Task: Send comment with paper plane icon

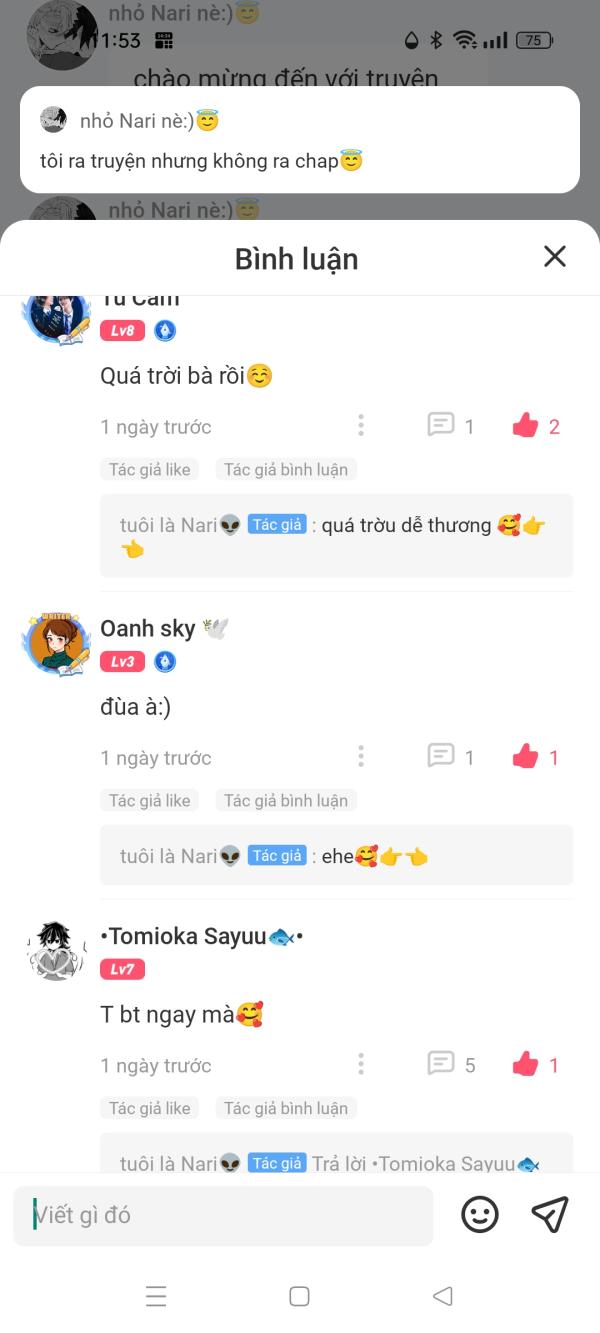Action: 550,1215
